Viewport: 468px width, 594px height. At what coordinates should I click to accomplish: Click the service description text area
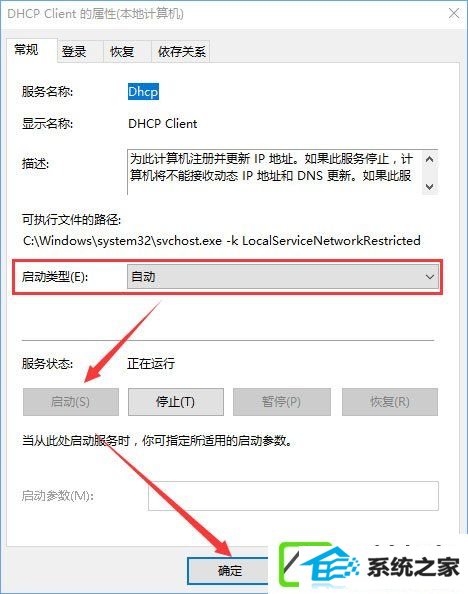[x=275, y=172]
